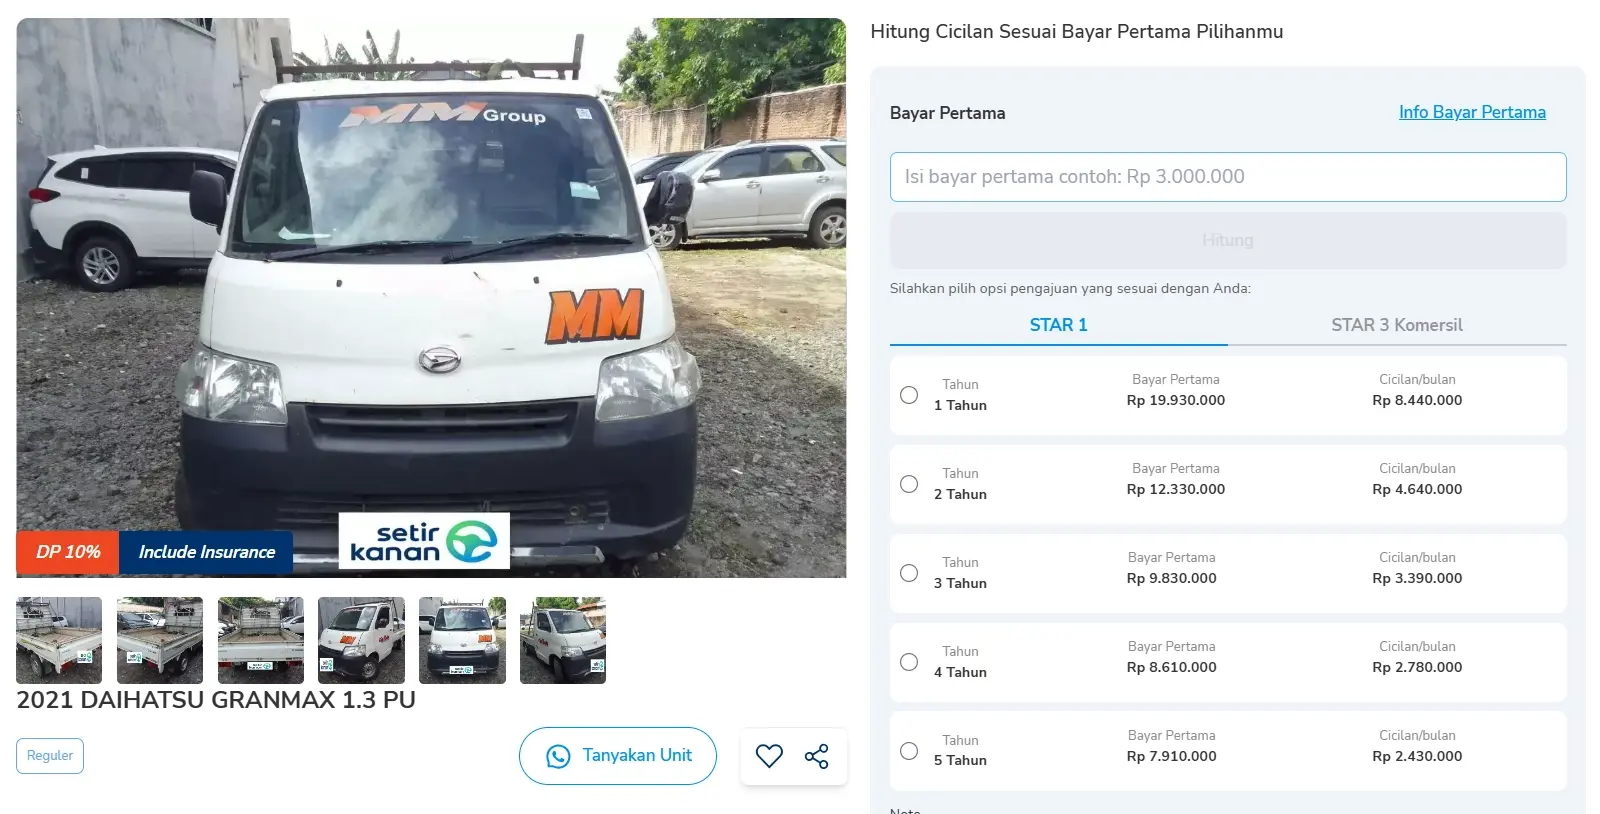The width and height of the screenshot is (1600, 814).
Task: Click the heart favorite icon
Action: coord(769,756)
